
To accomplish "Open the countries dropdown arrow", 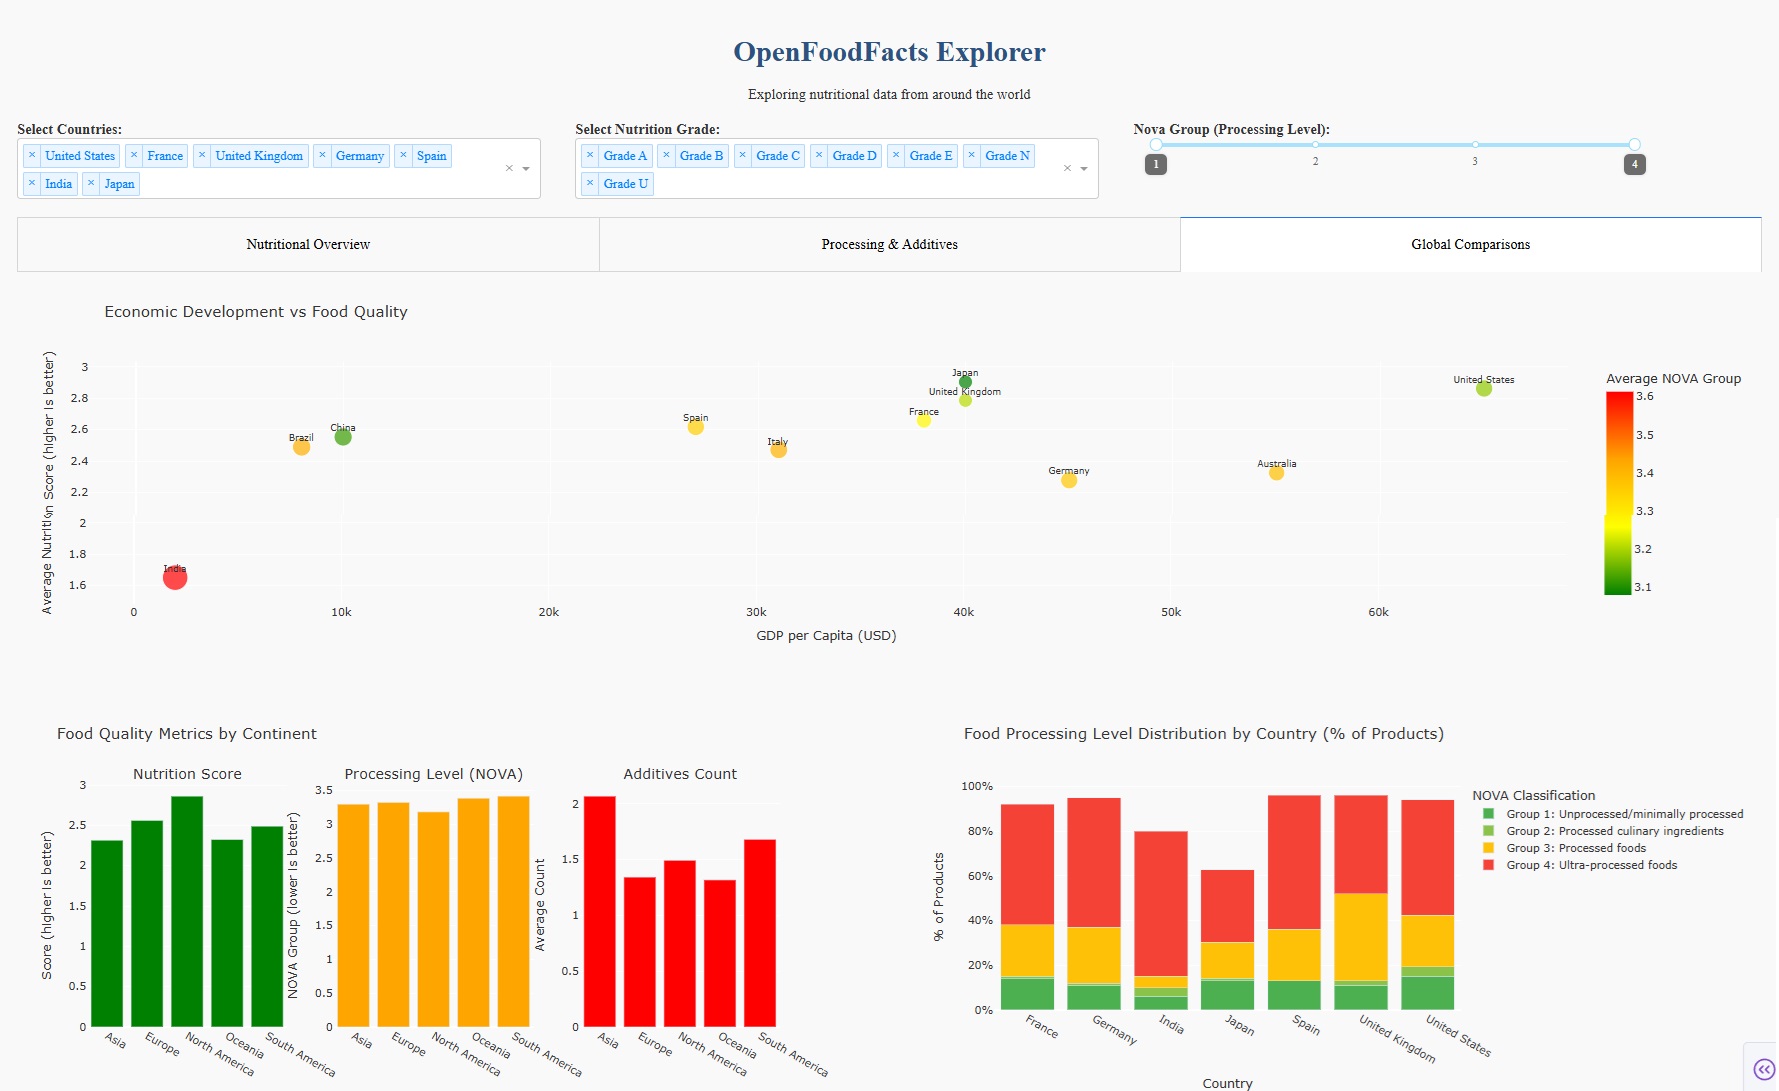I will tap(526, 169).
